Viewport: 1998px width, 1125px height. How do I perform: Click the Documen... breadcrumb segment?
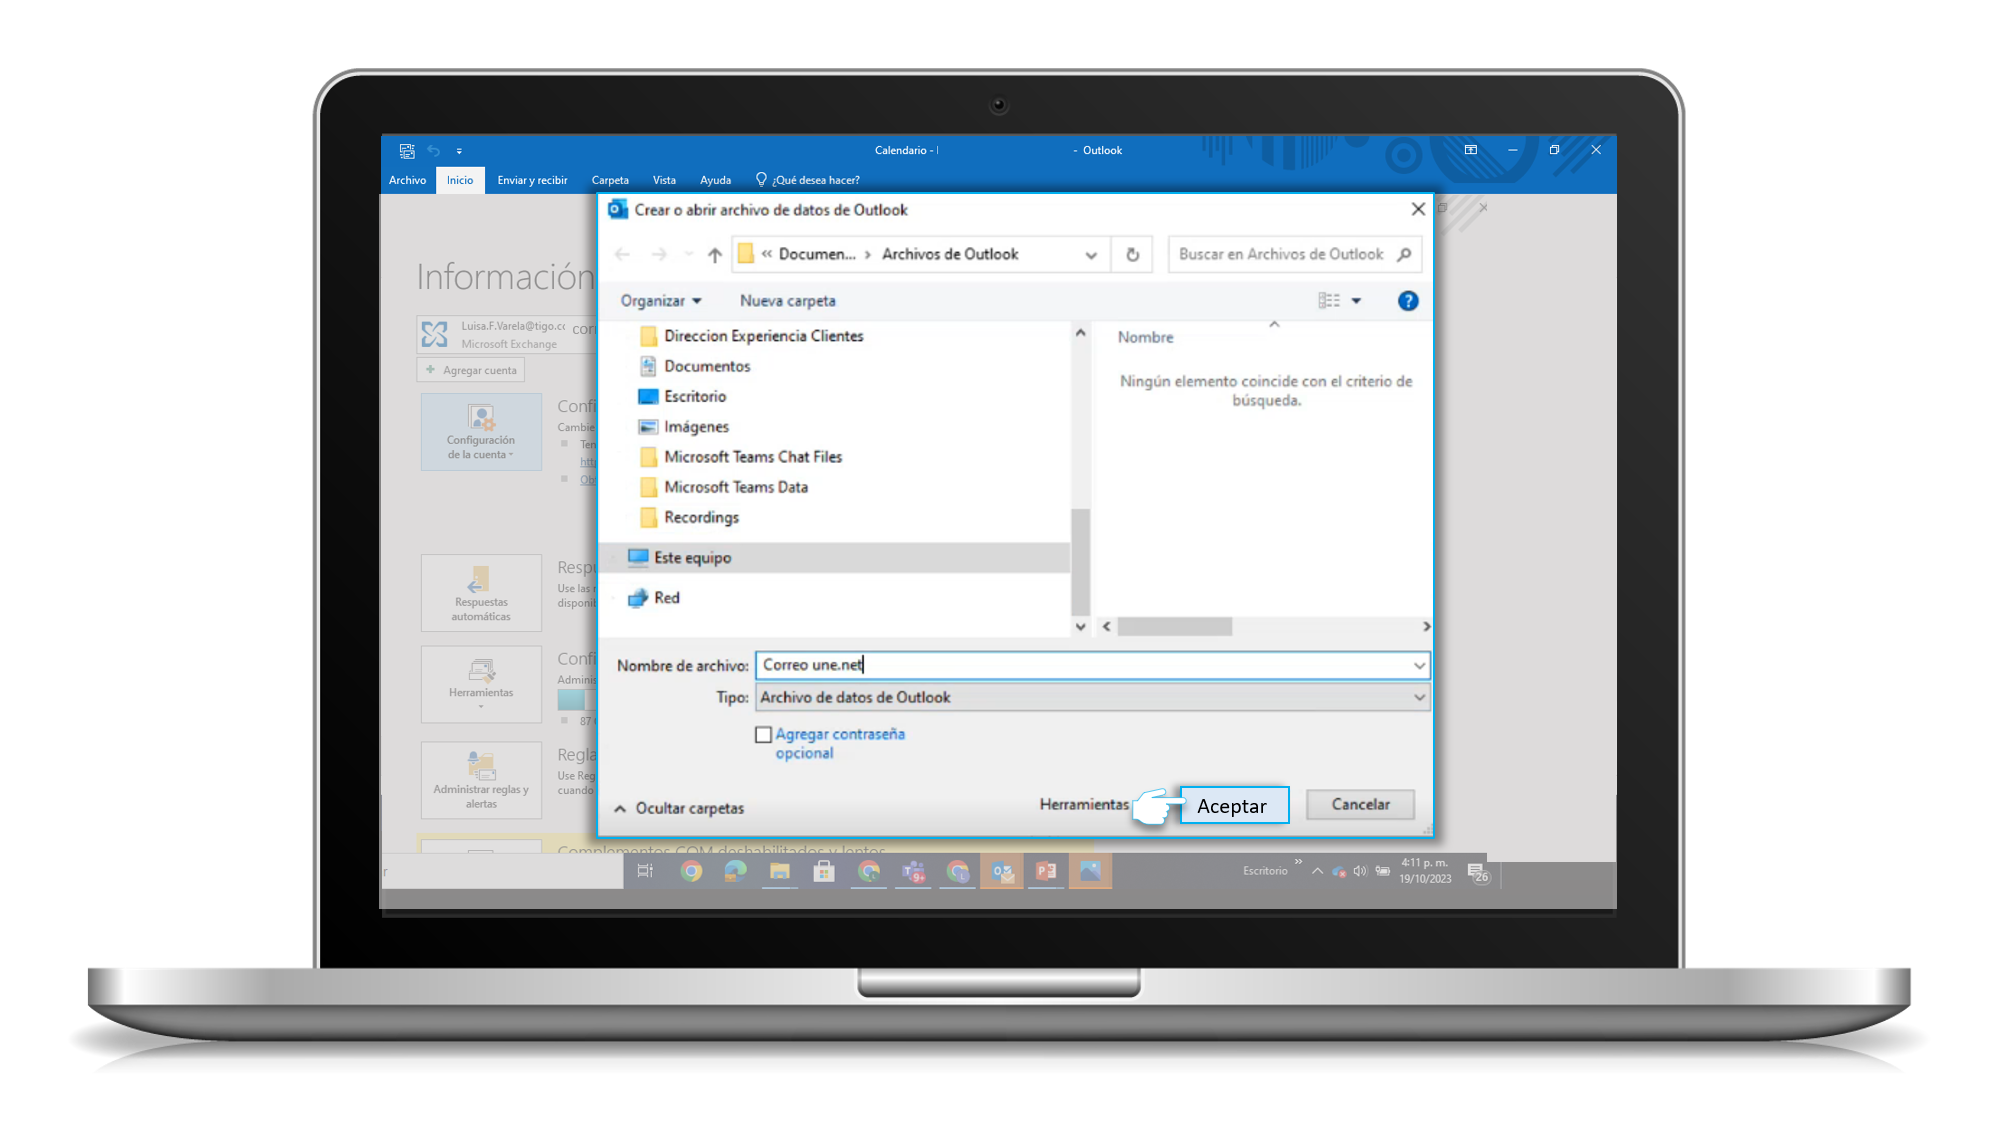coord(817,254)
